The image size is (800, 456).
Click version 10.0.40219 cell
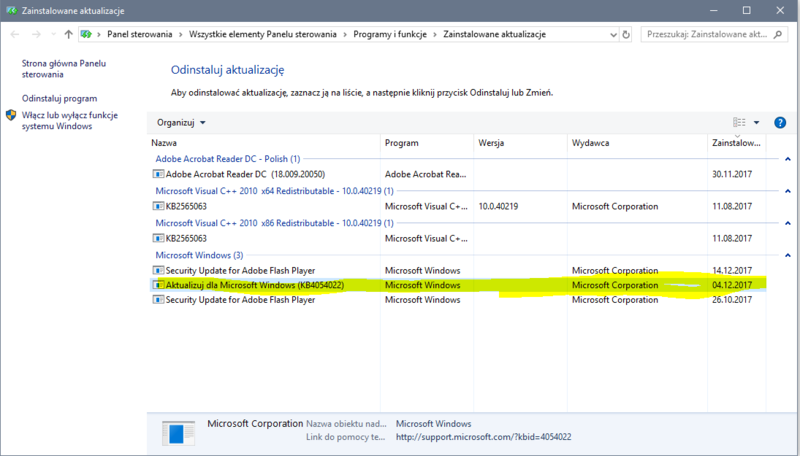pyautogui.click(x=498, y=207)
